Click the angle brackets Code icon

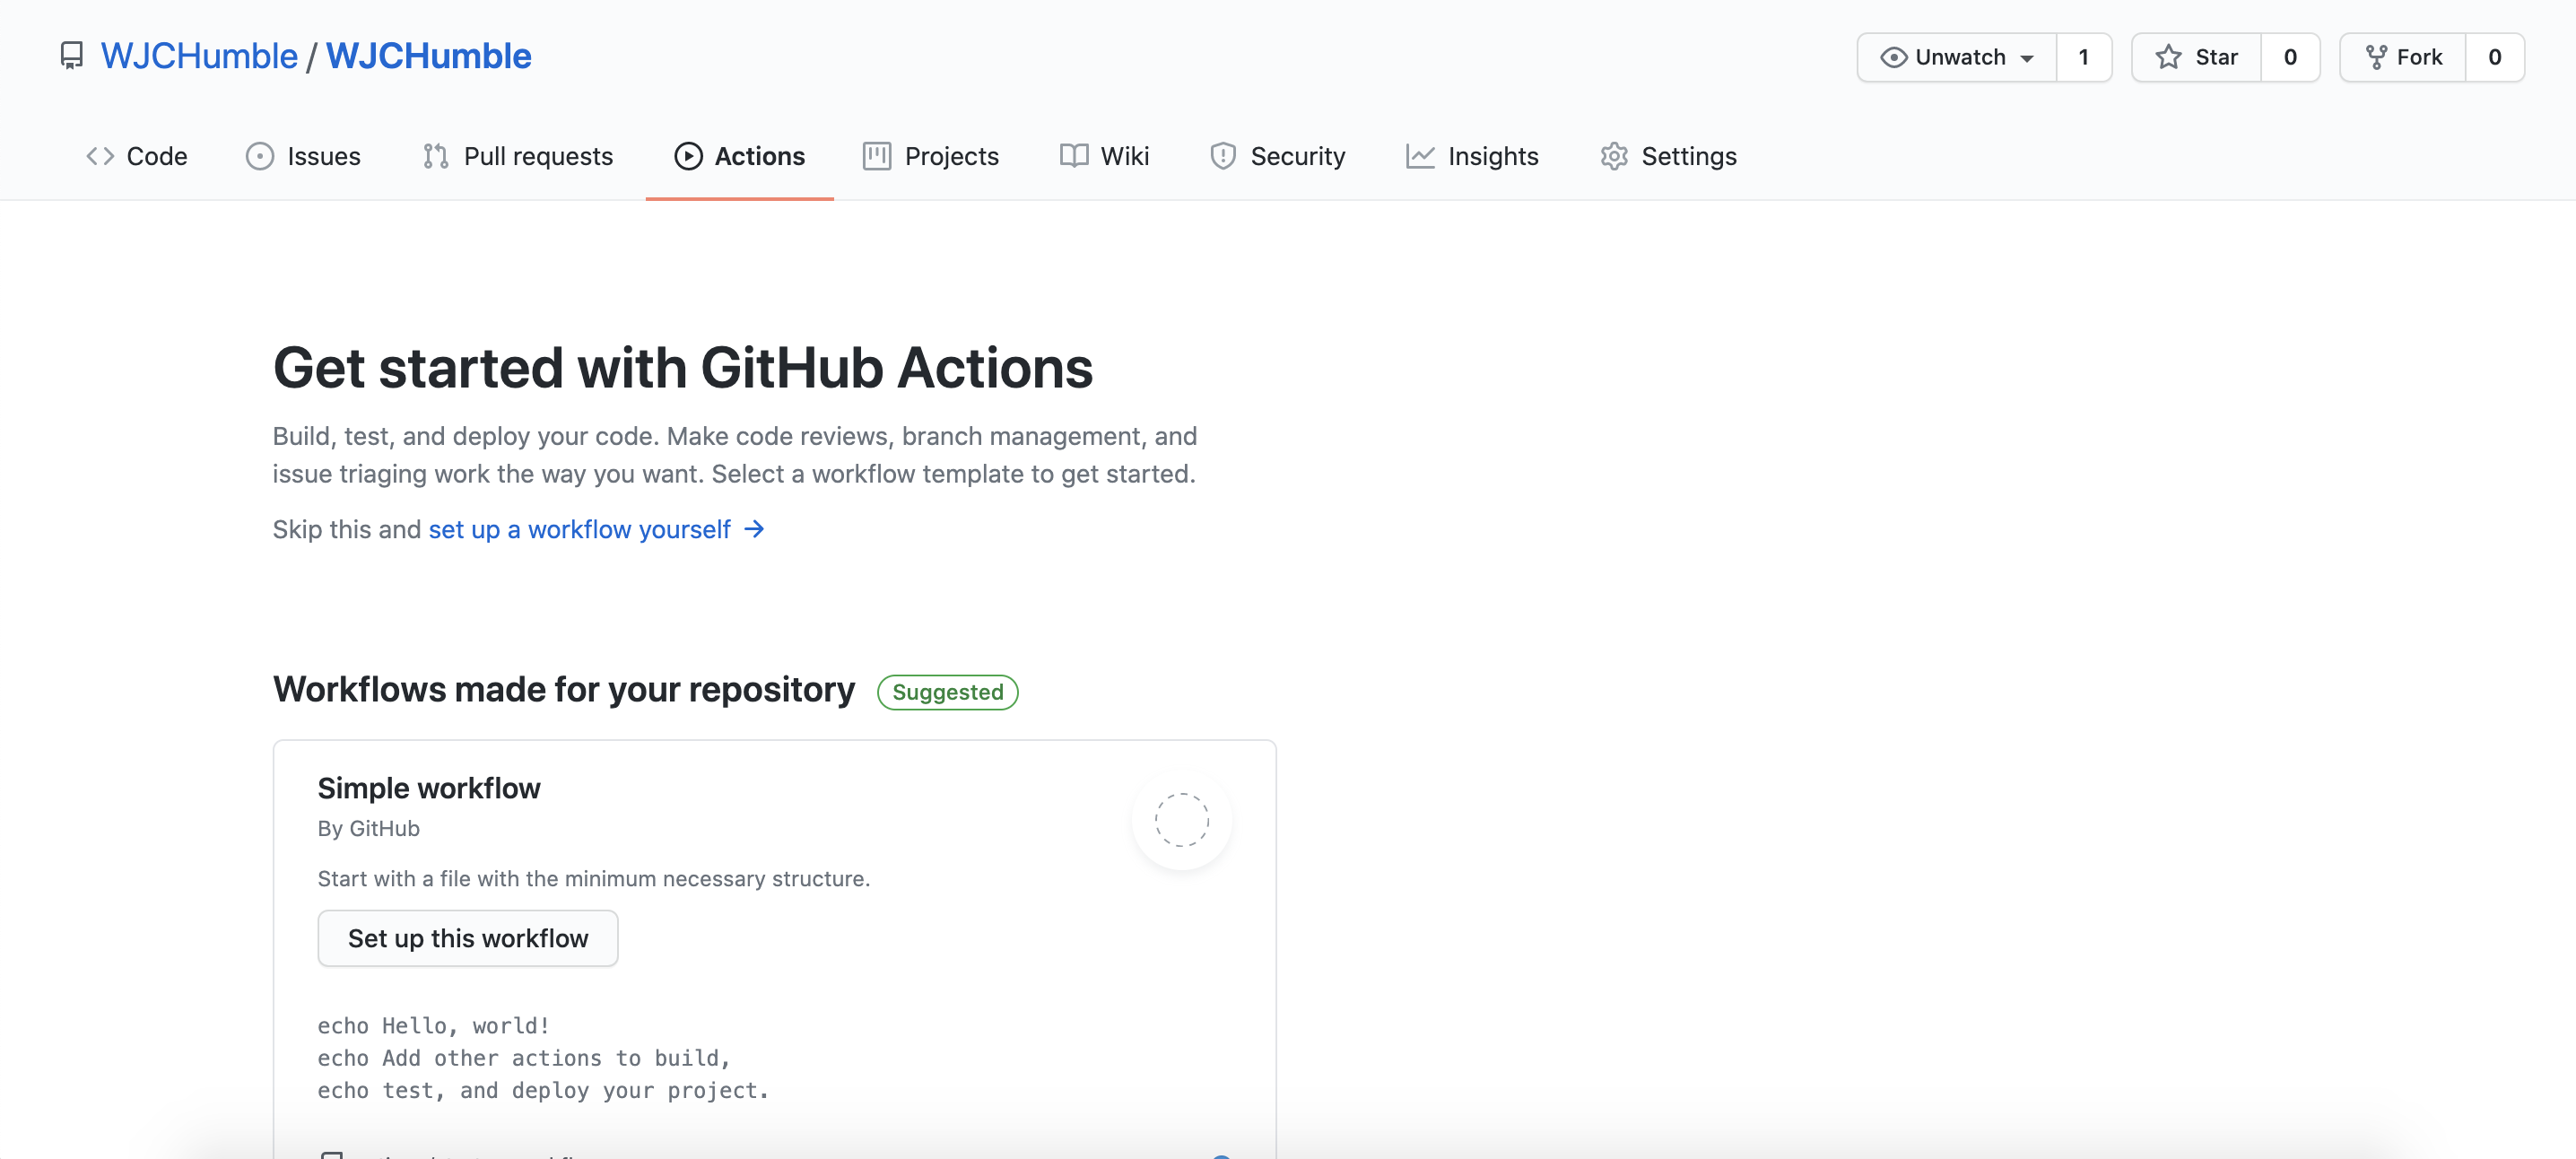[100, 156]
